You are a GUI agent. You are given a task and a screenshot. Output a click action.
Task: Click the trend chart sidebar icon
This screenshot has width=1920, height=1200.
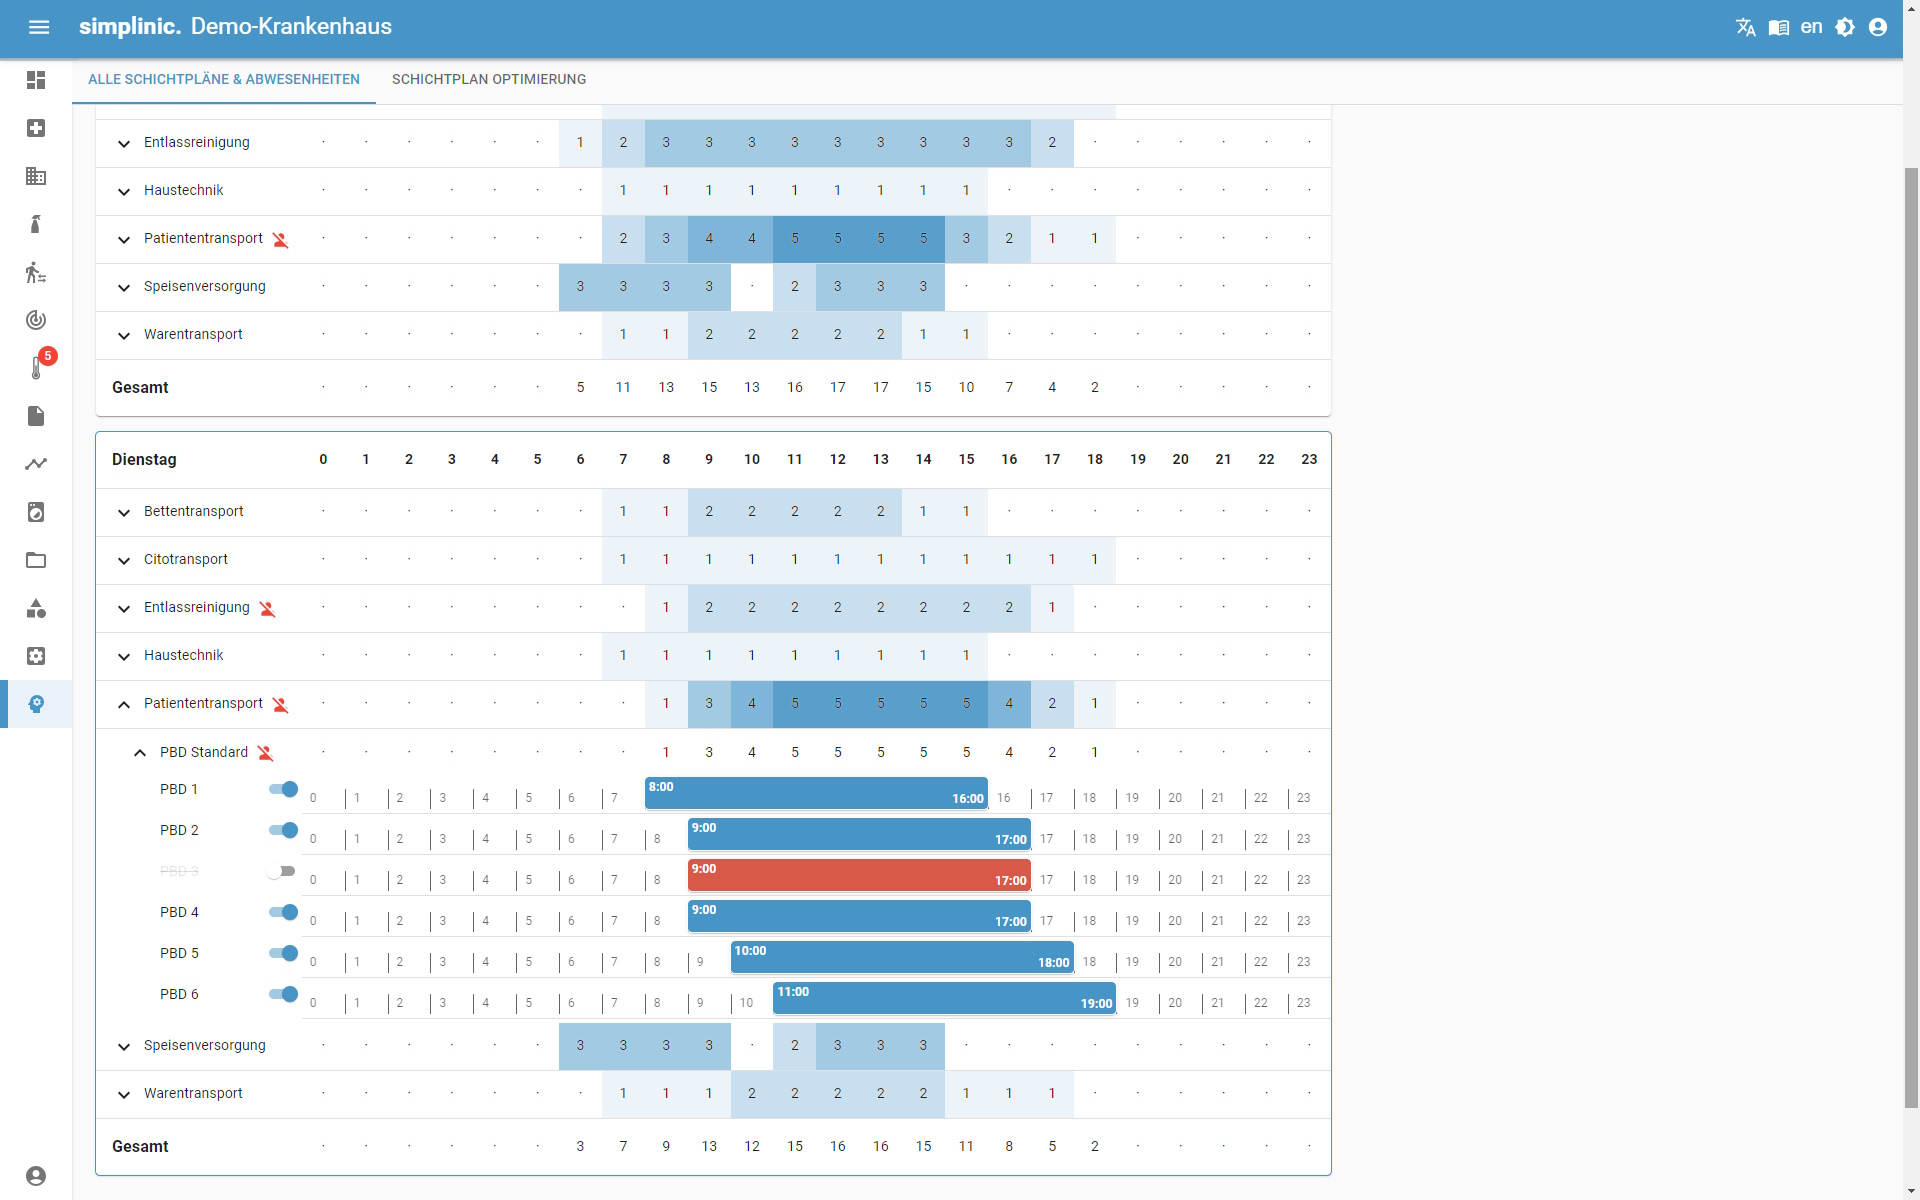36,464
